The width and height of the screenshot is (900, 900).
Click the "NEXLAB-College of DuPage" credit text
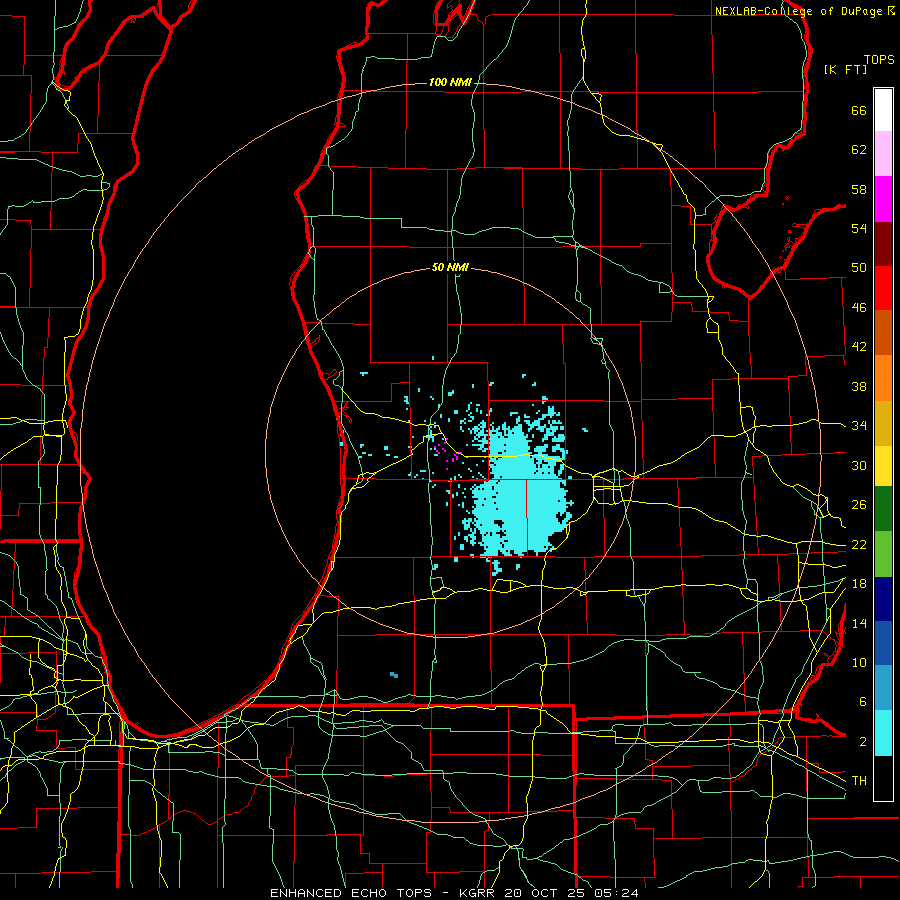point(798,11)
